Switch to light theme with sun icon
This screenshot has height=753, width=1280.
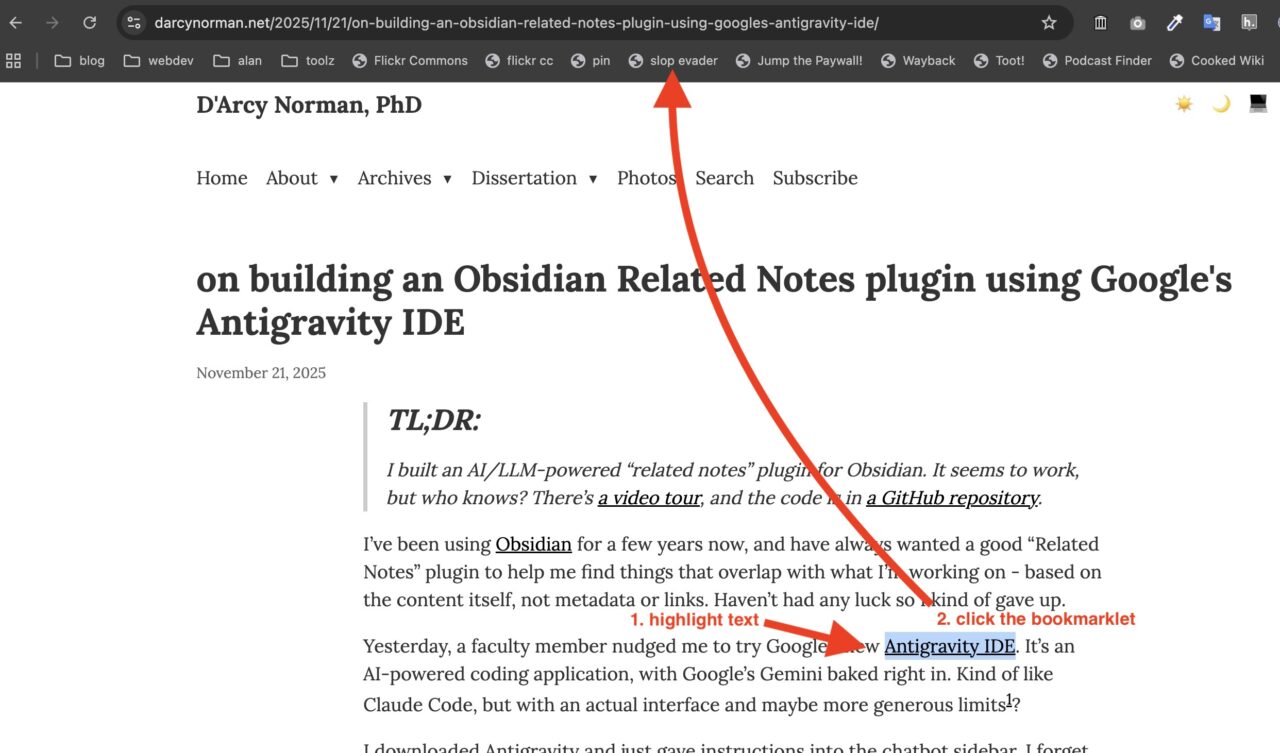(x=1184, y=104)
